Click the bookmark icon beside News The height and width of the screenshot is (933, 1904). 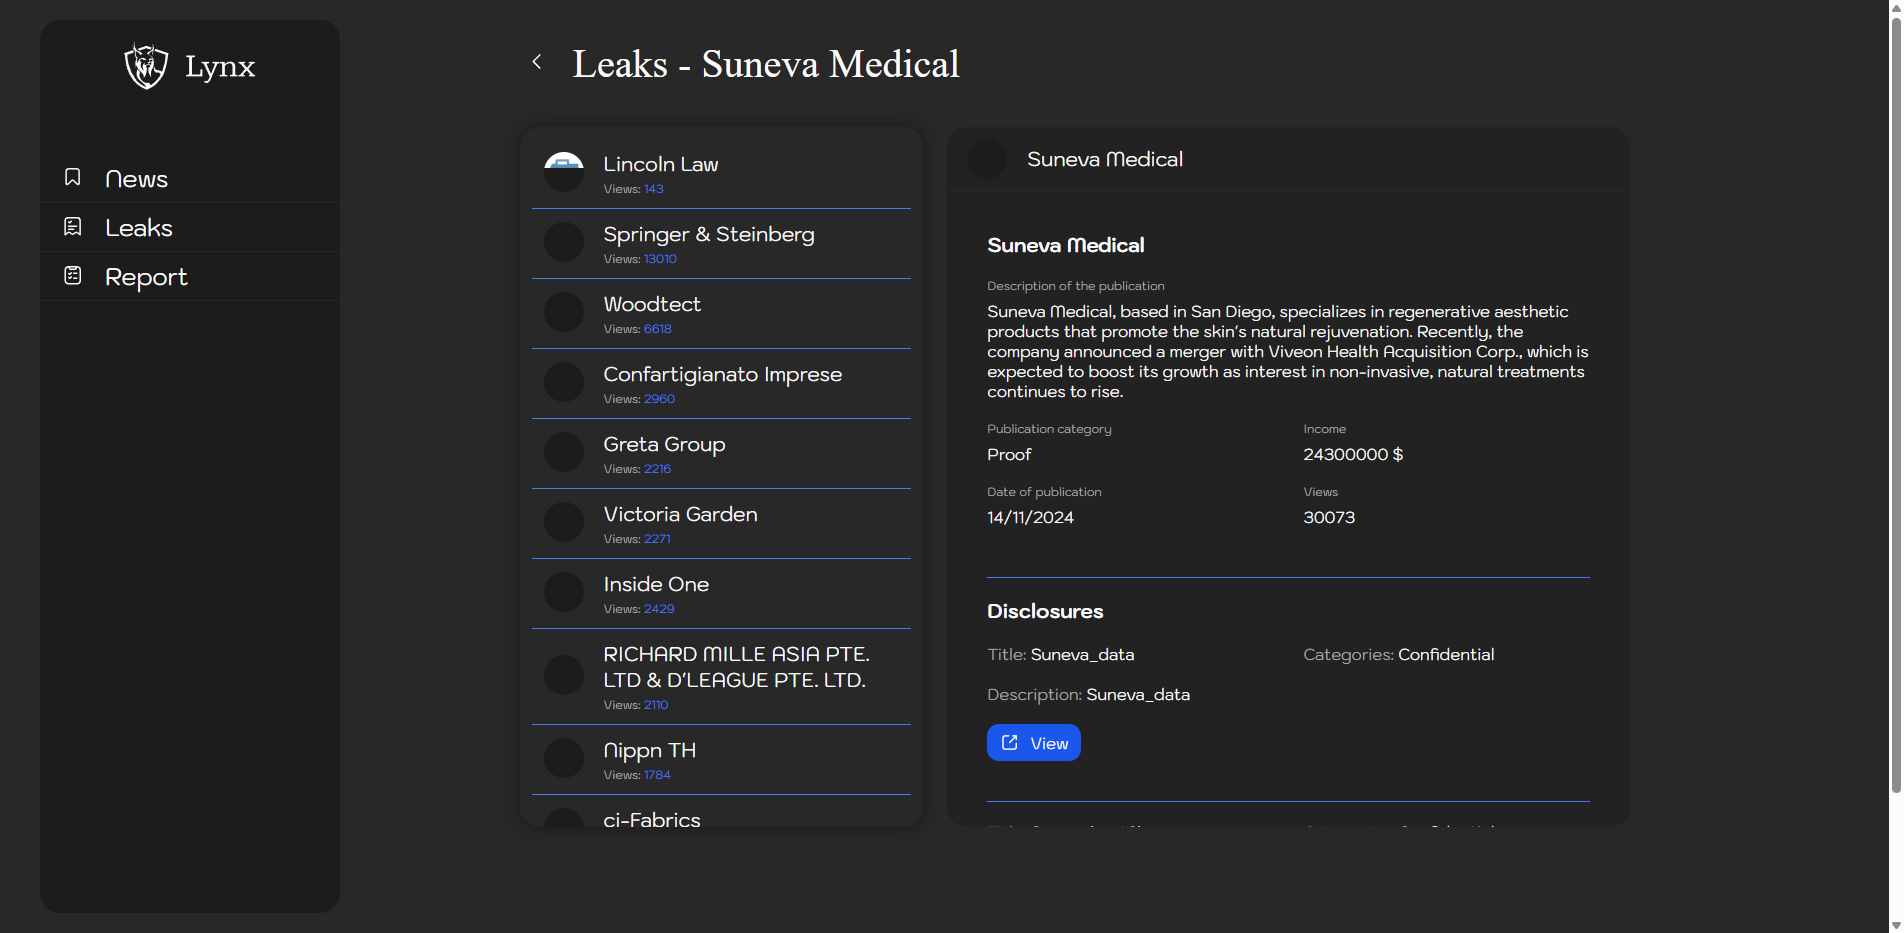pyautogui.click(x=73, y=177)
